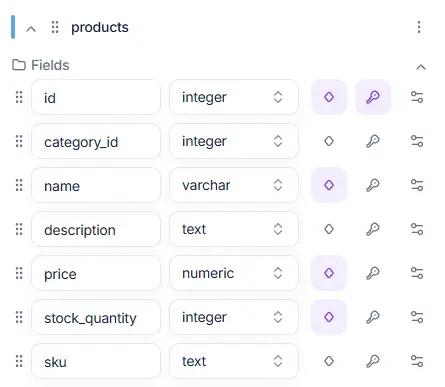This screenshot has height=387, width=445.
Task: Open attribute settings for name field
Action: pos(417,185)
